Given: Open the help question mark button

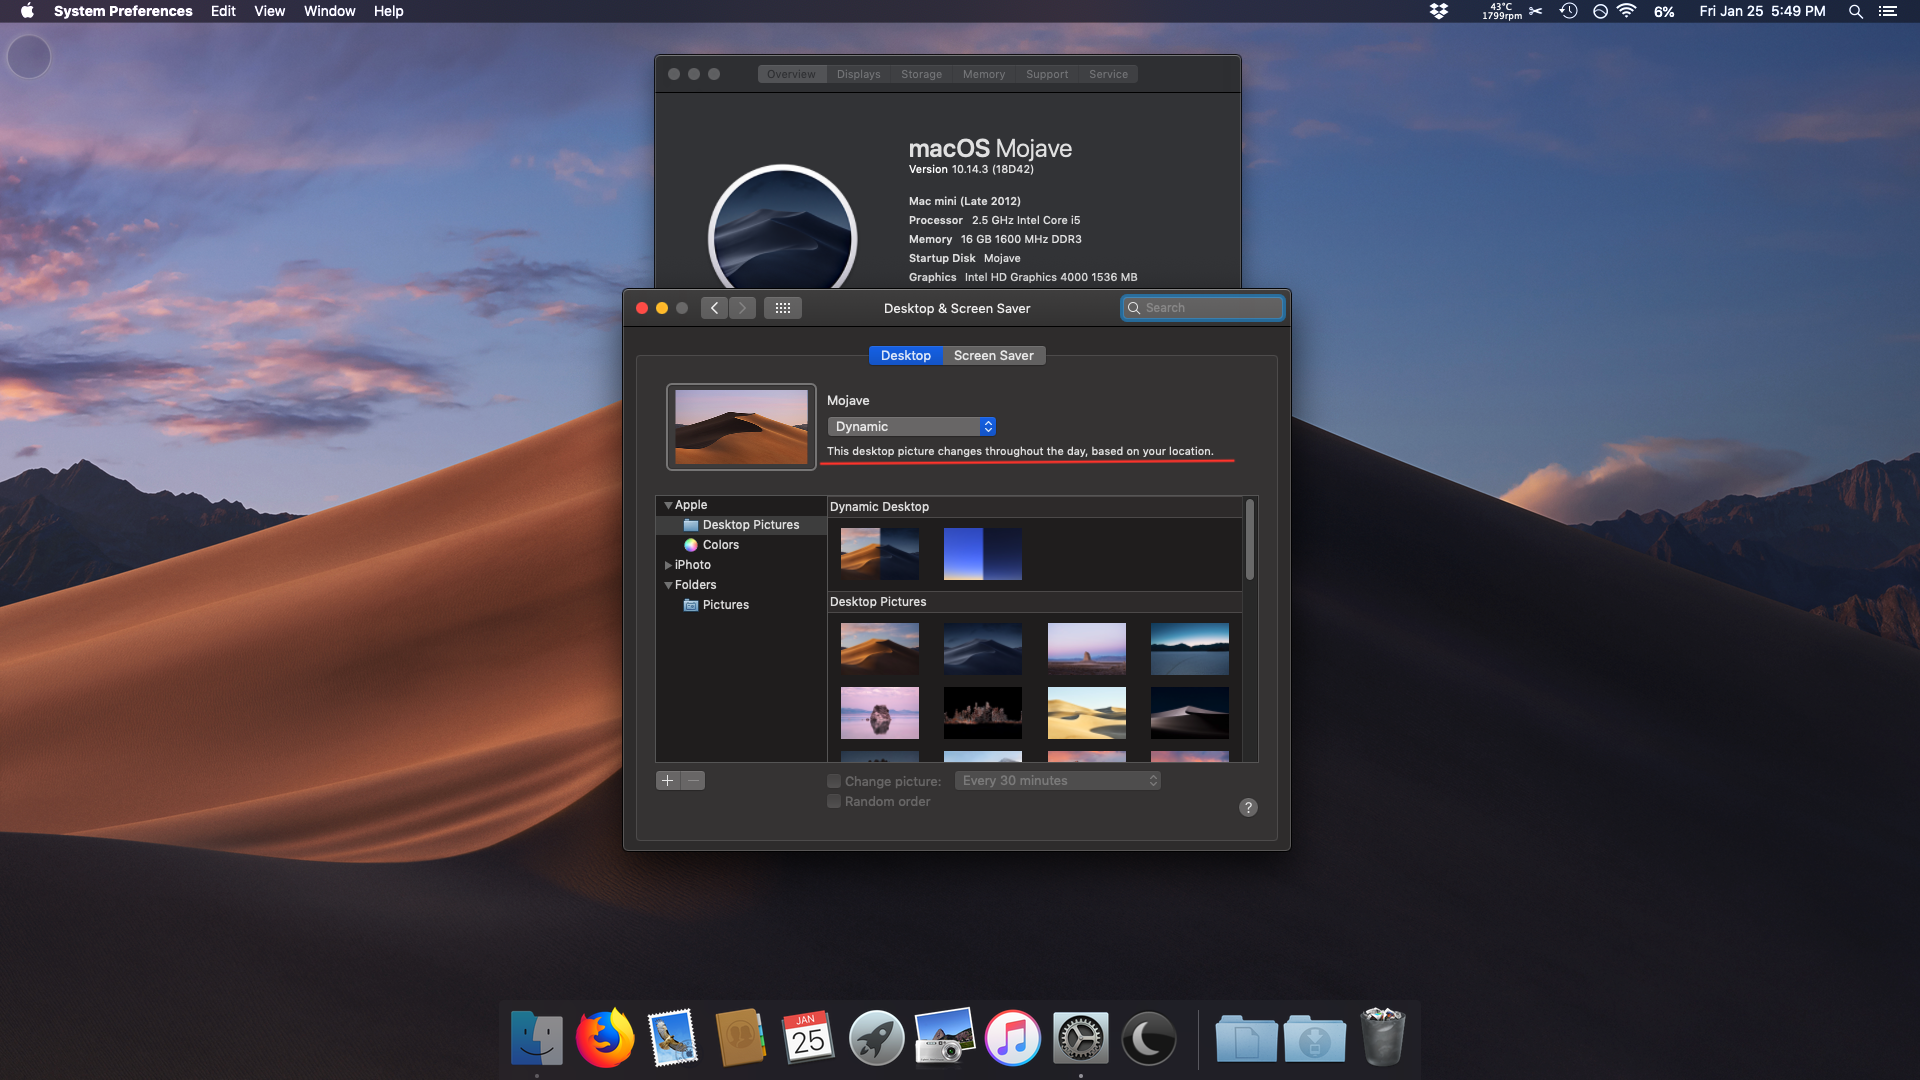Looking at the screenshot, I should tap(1248, 807).
